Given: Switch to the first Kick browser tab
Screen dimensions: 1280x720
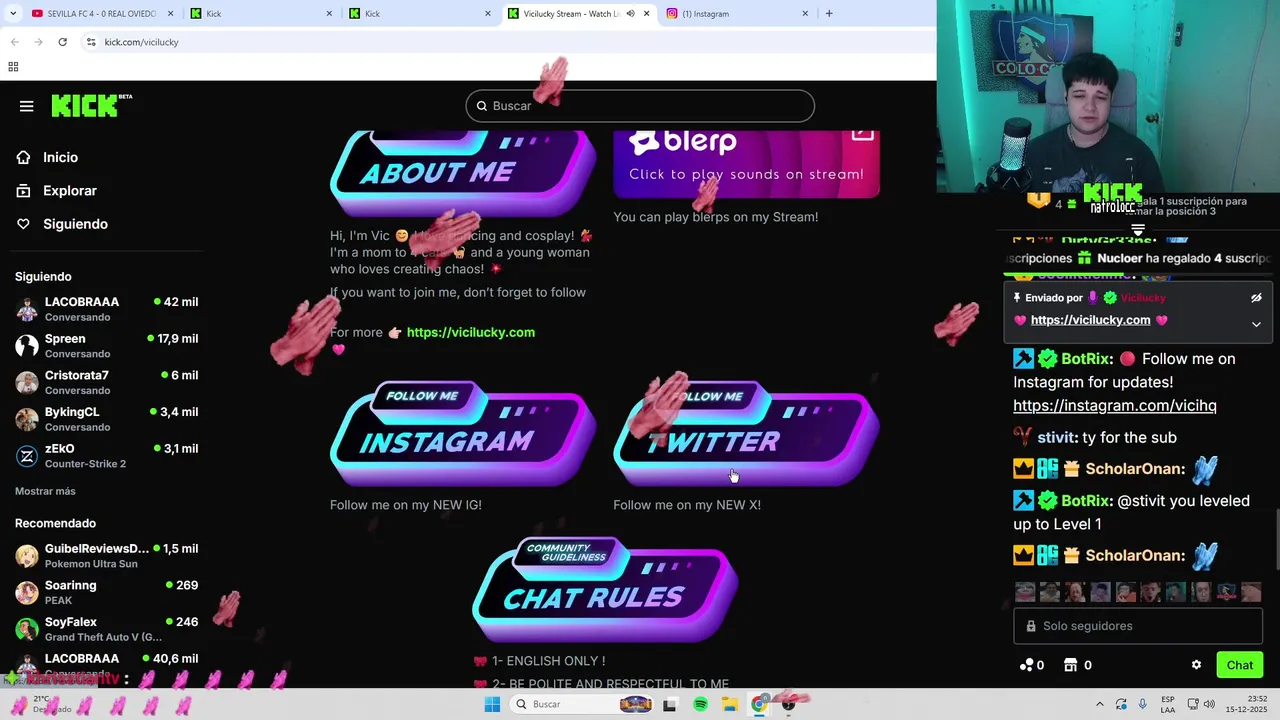Looking at the screenshot, I should pos(262,14).
